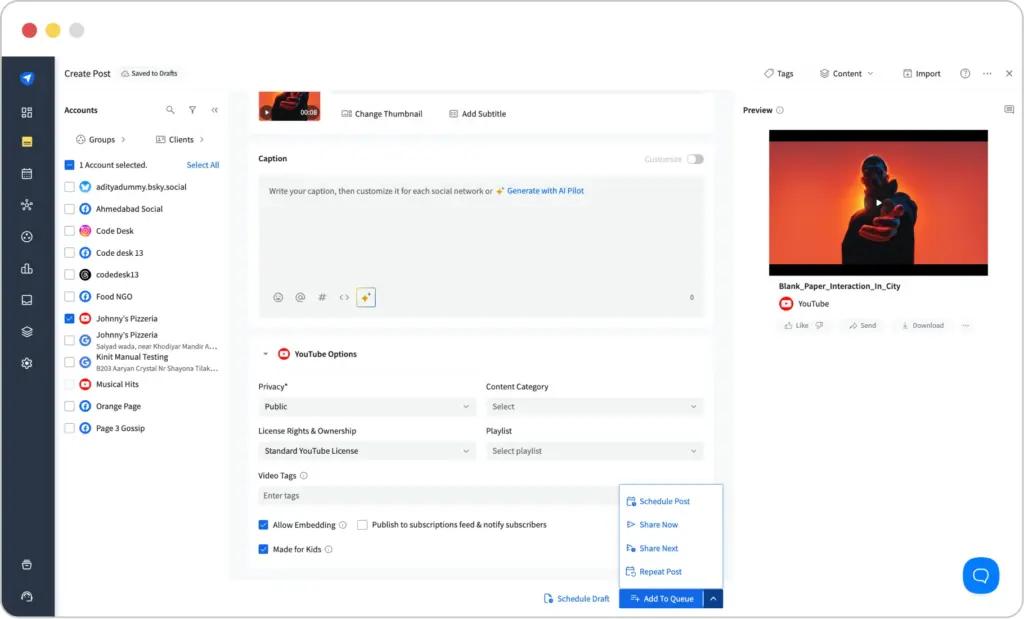Enable the Customize toggle above the caption
This screenshot has width=1024, height=619.
tap(694, 159)
